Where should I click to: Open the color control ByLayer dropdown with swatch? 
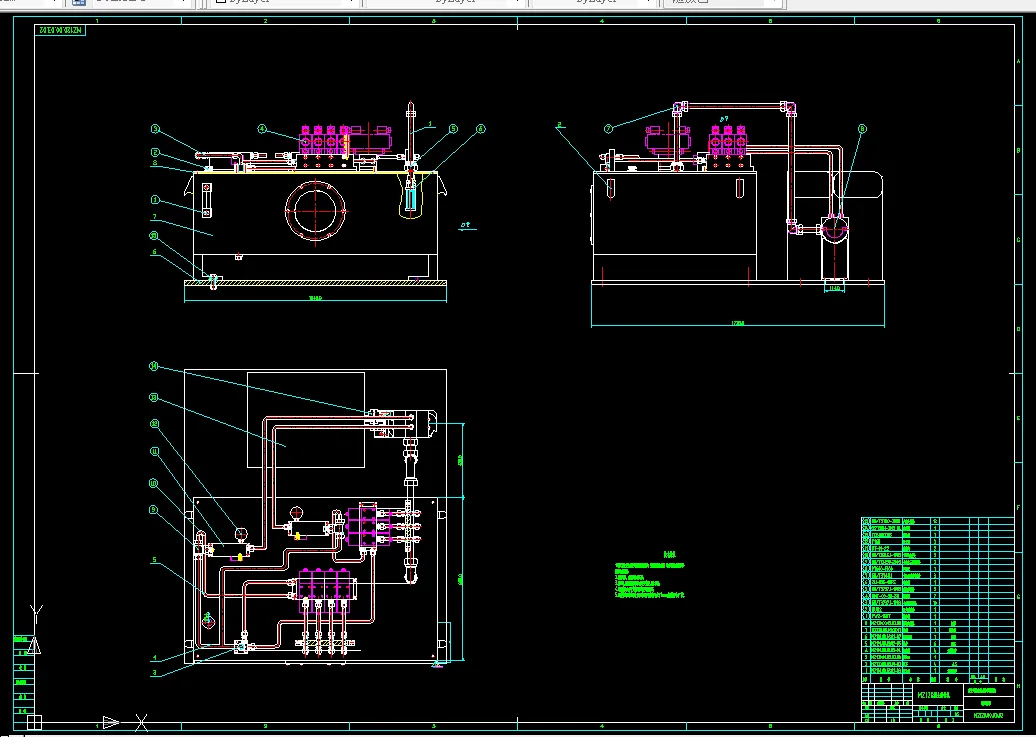click(285, 2)
